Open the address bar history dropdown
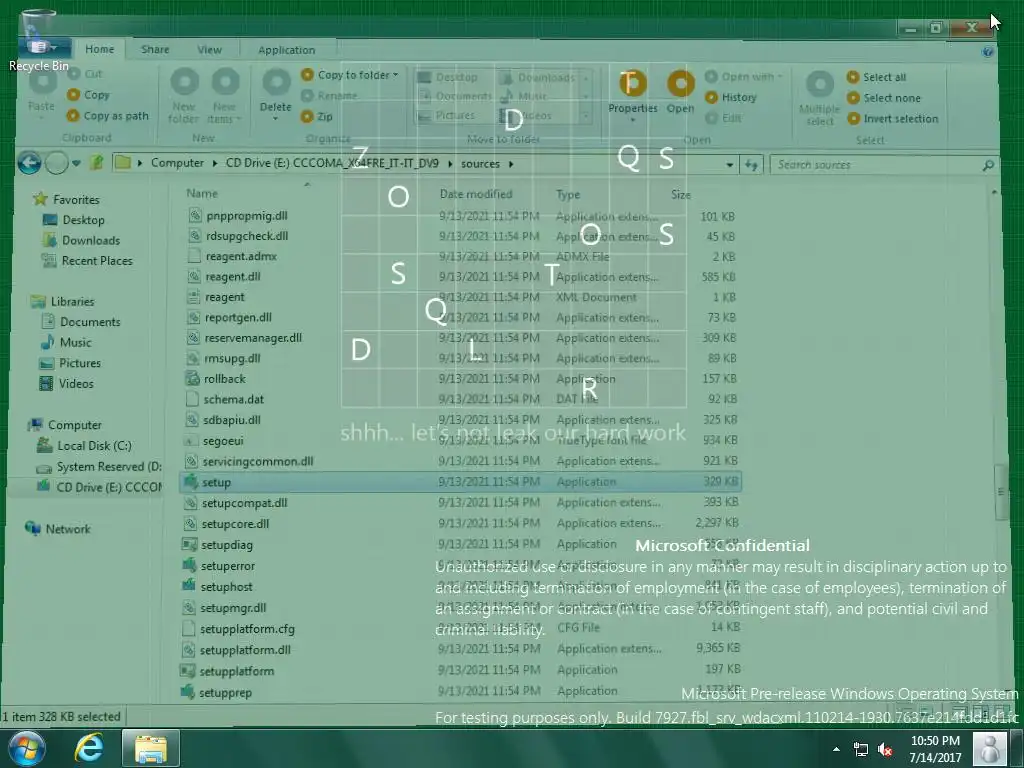1024x768 pixels. click(x=729, y=165)
